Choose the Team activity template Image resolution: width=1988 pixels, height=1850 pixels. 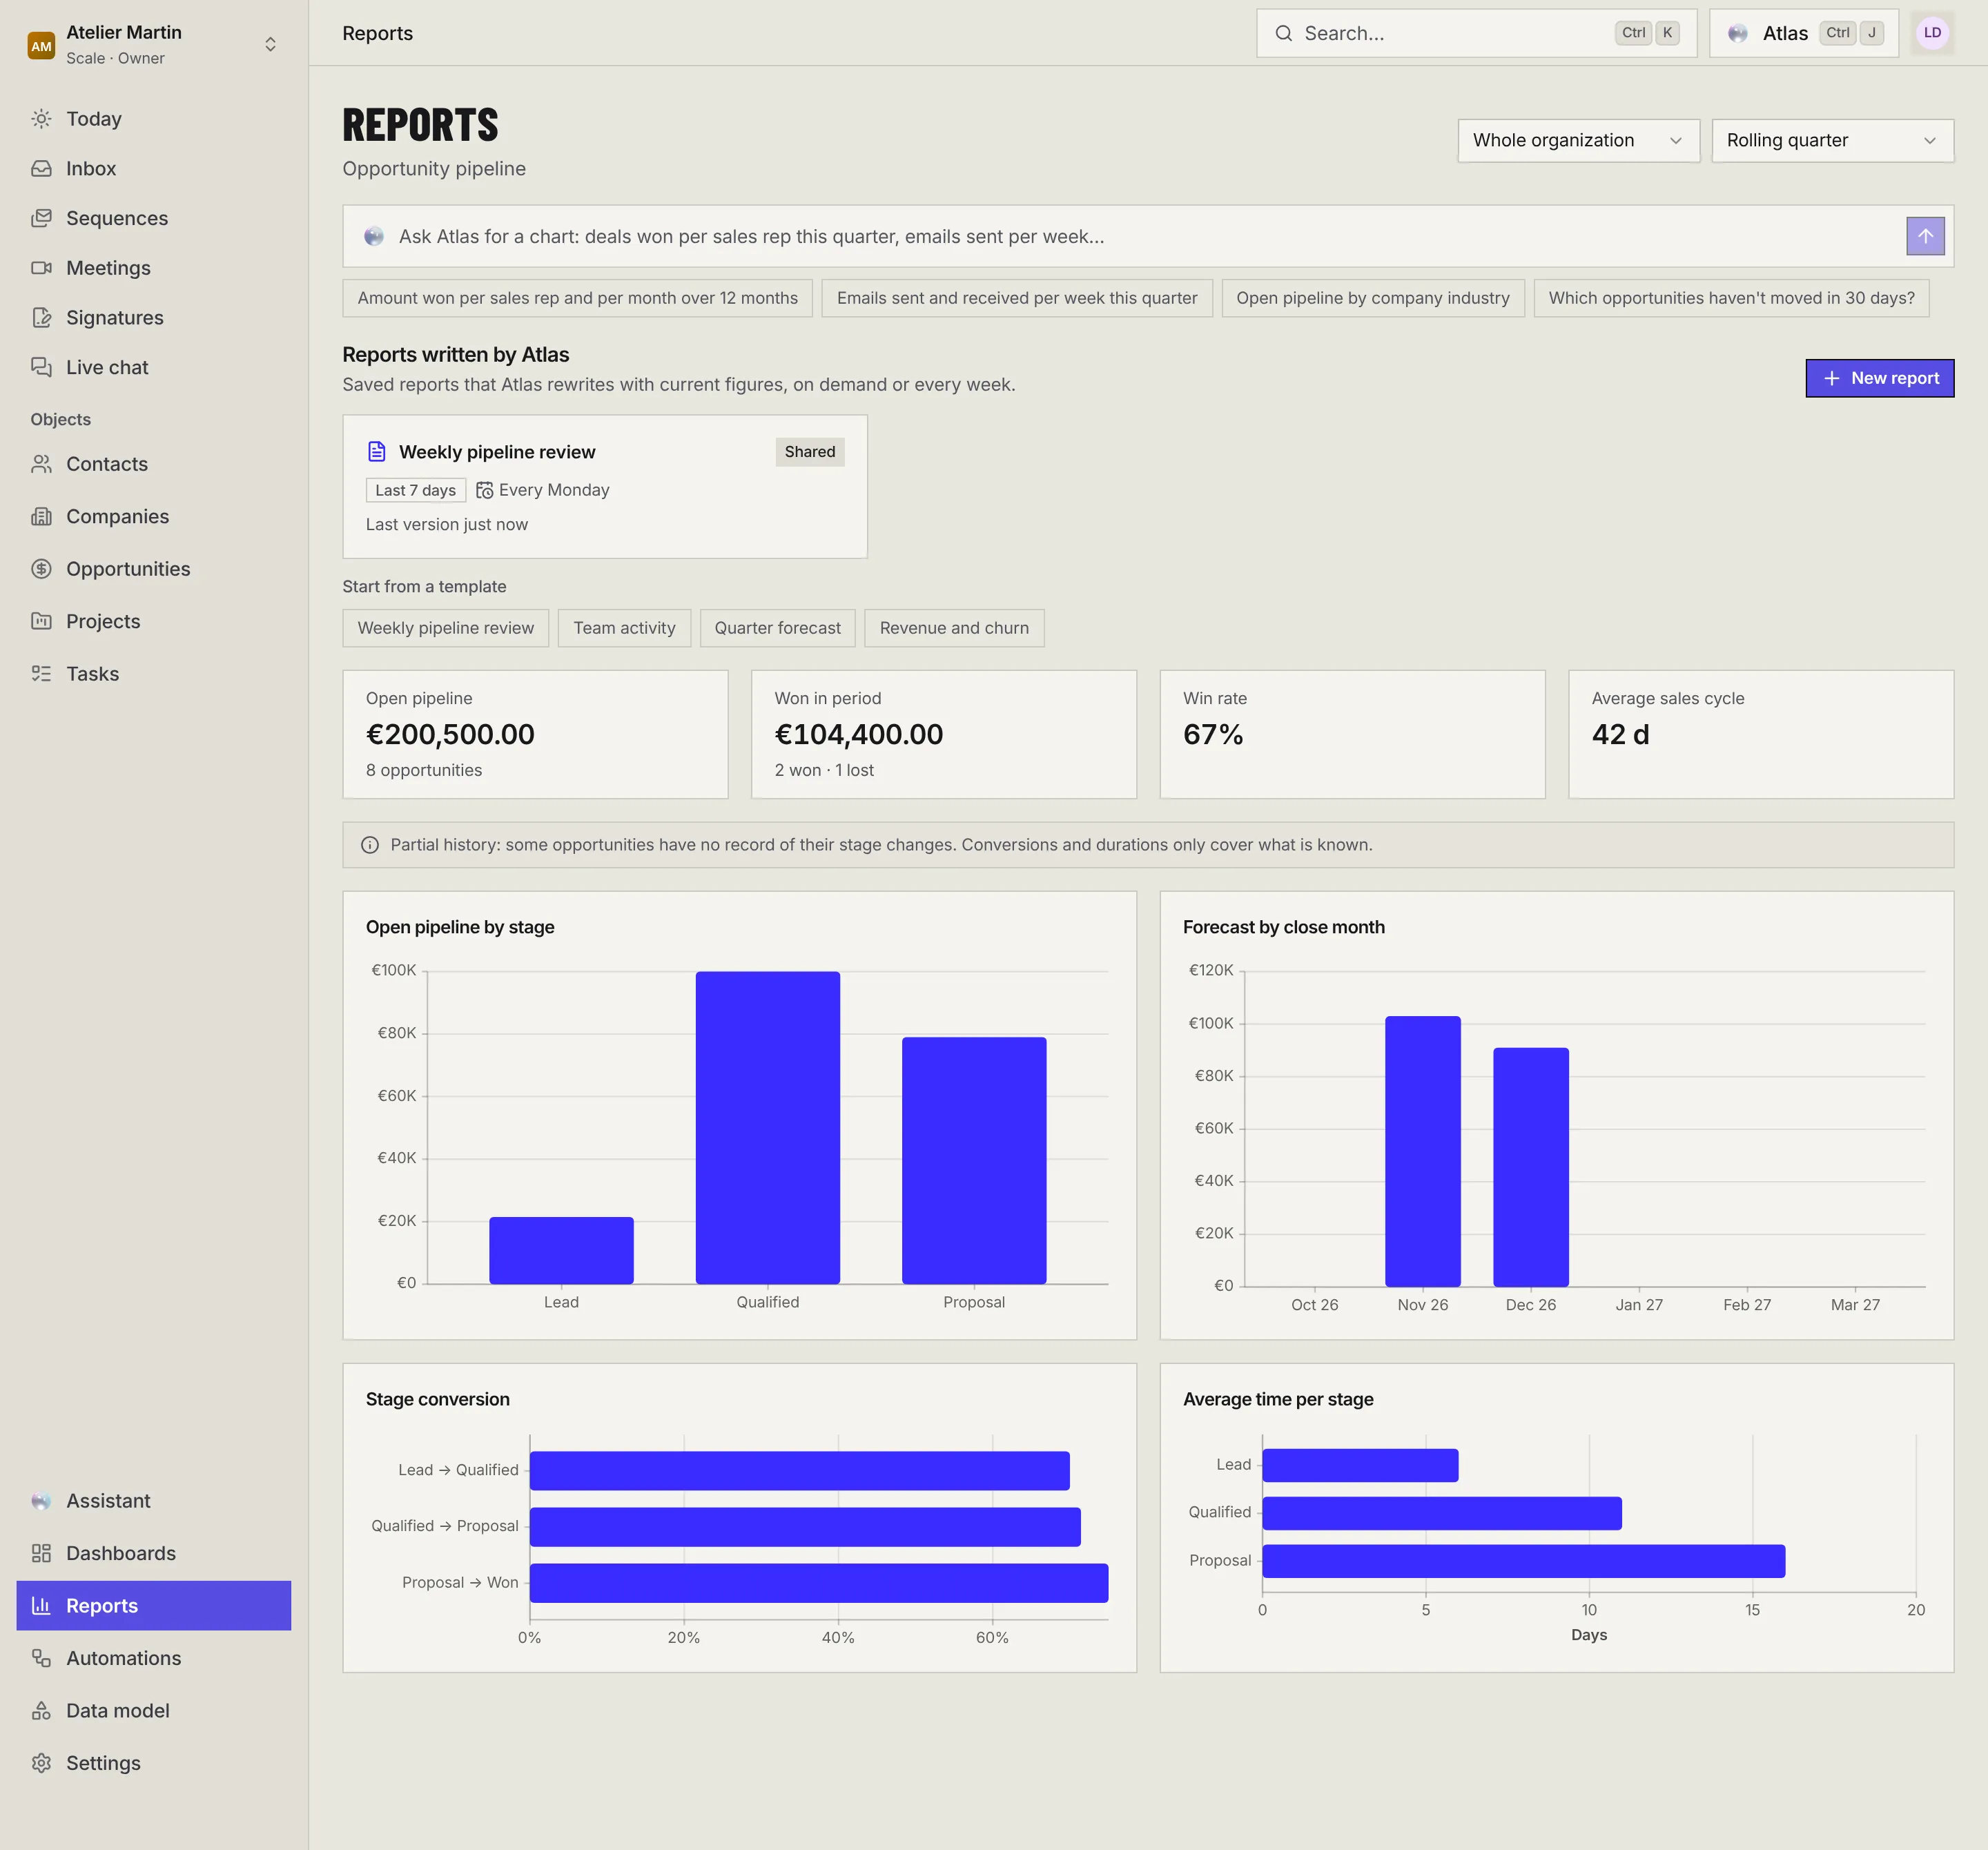[624, 628]
